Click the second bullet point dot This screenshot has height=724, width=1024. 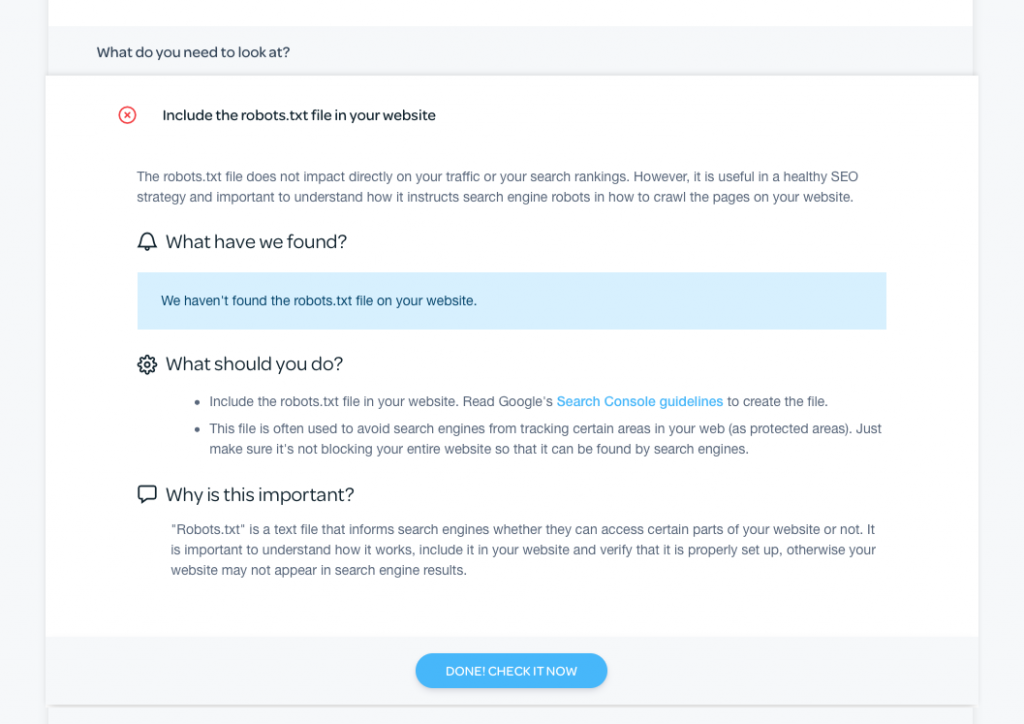pos(197,430)
